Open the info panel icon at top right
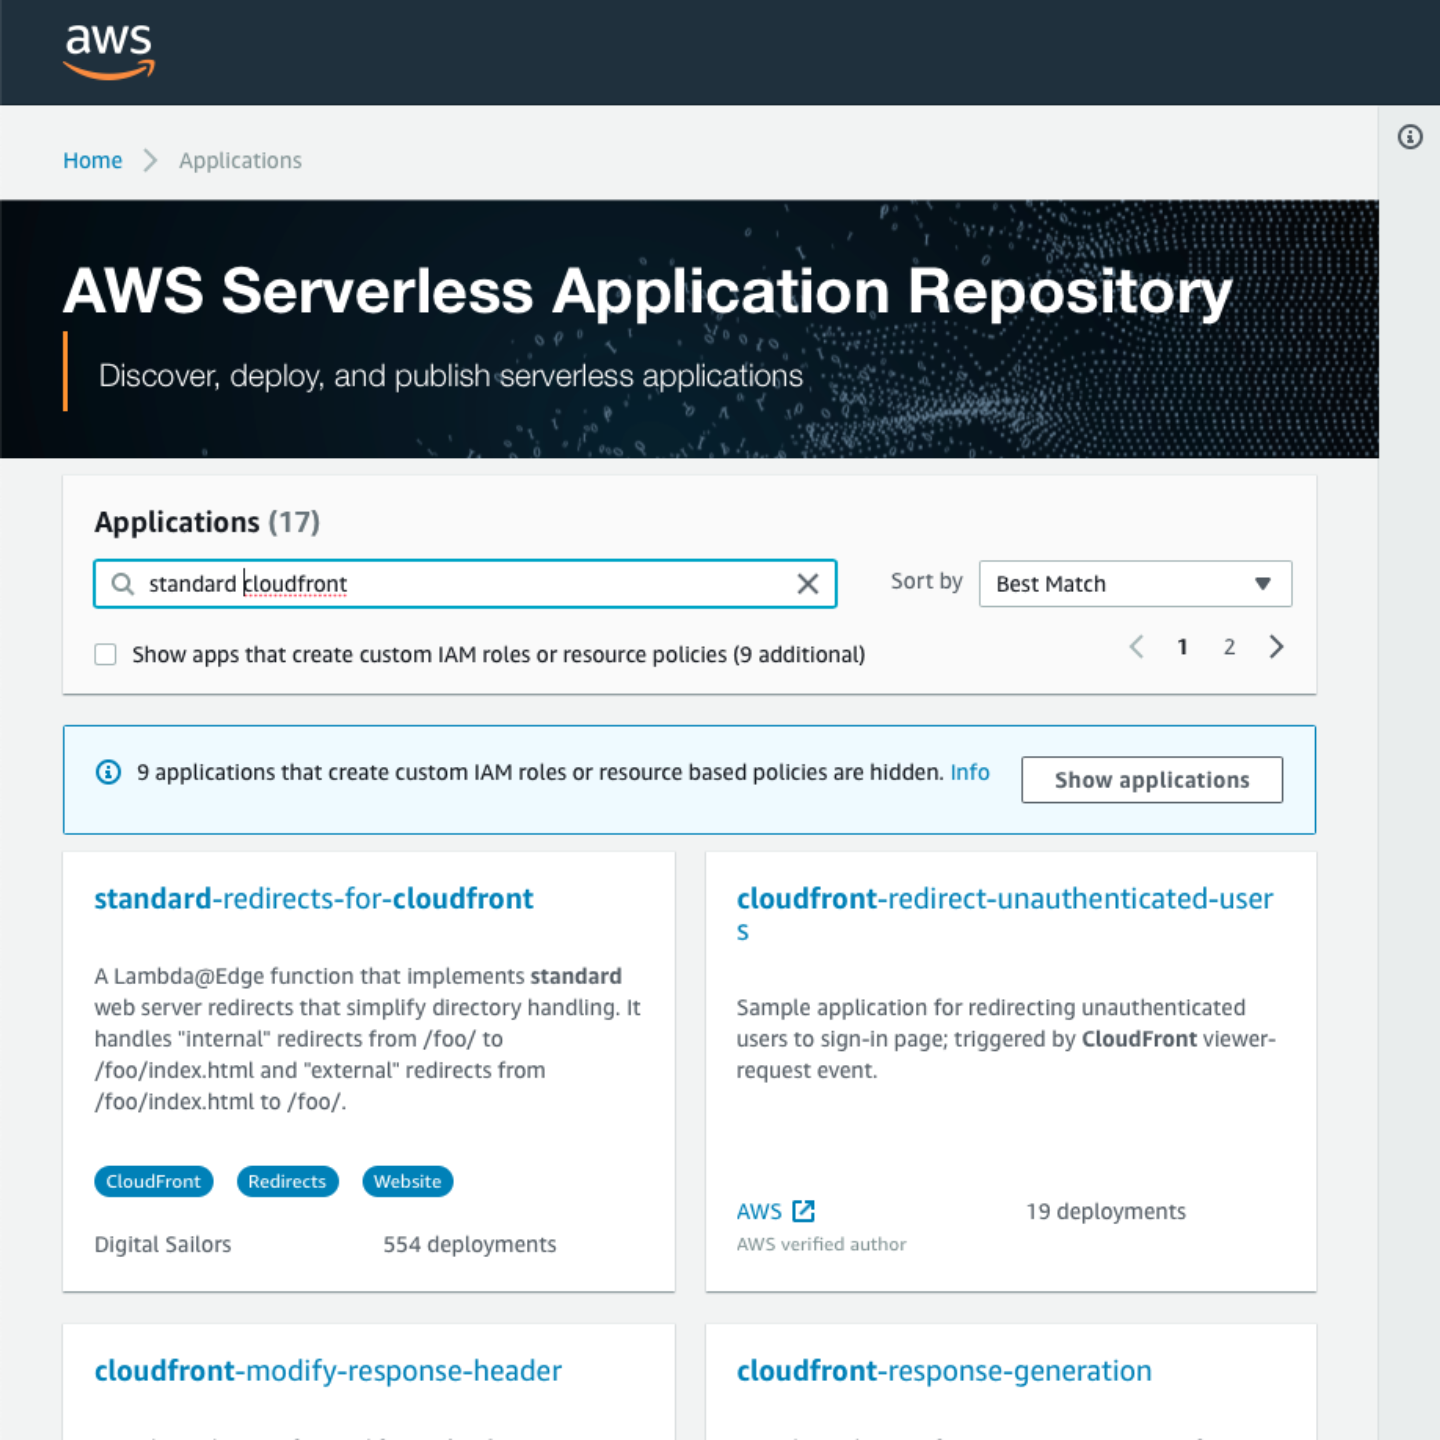 point(1410,137)
